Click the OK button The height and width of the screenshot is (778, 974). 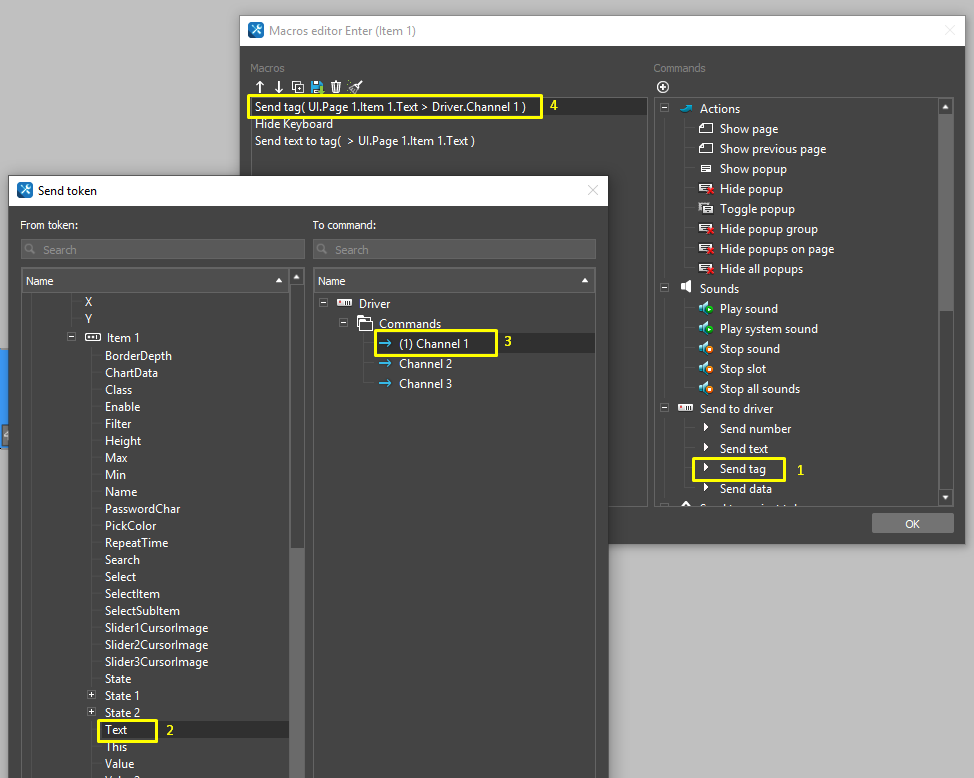click(x=911, y=522)
